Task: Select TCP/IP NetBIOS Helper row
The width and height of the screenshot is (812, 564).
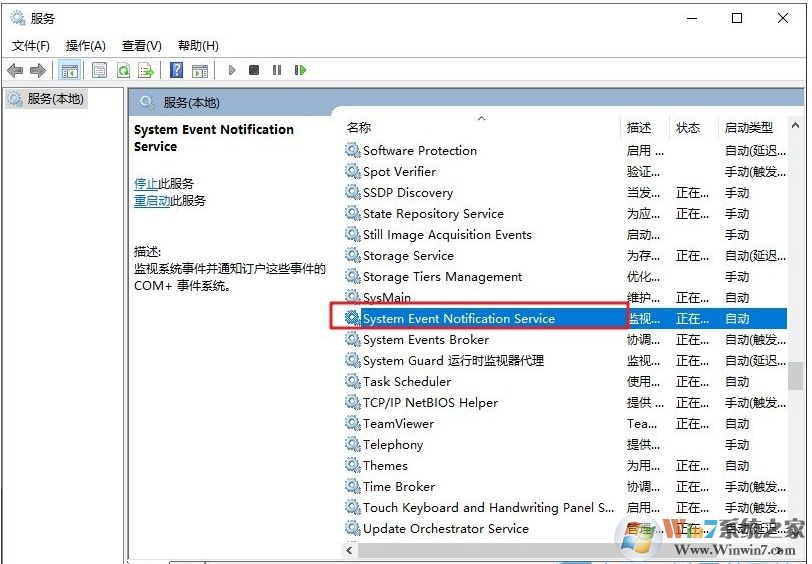Action: pyautogui.click(x=566, y=402)
